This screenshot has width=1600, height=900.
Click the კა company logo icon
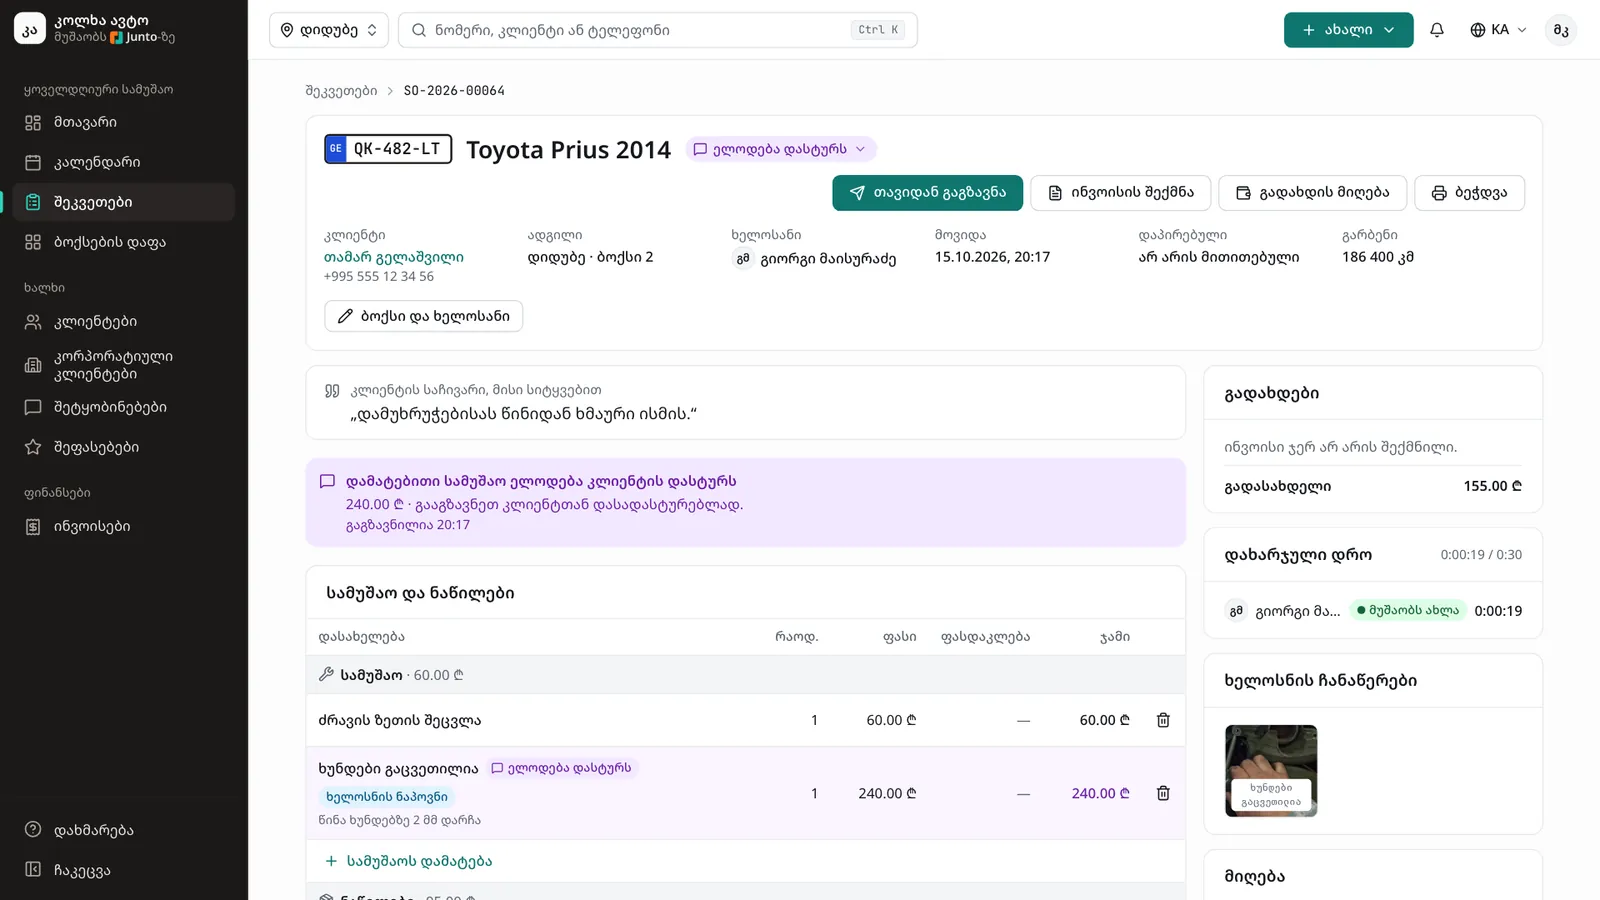tap(30, 29)
